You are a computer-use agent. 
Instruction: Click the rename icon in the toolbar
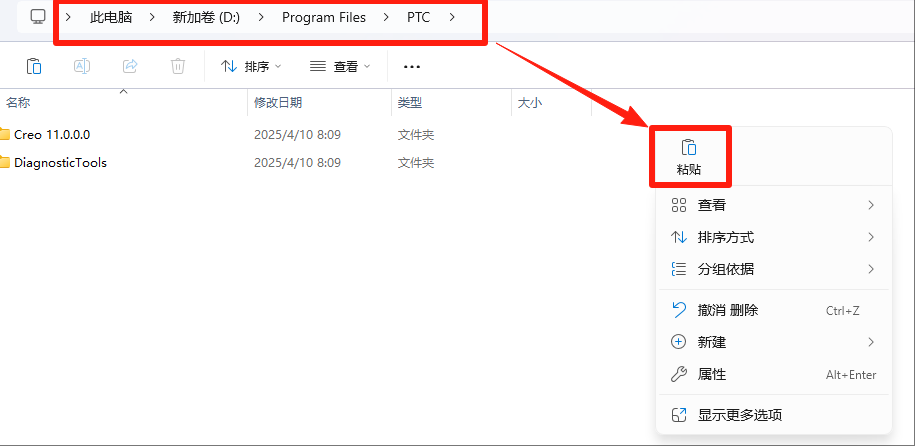click(82, 66)
